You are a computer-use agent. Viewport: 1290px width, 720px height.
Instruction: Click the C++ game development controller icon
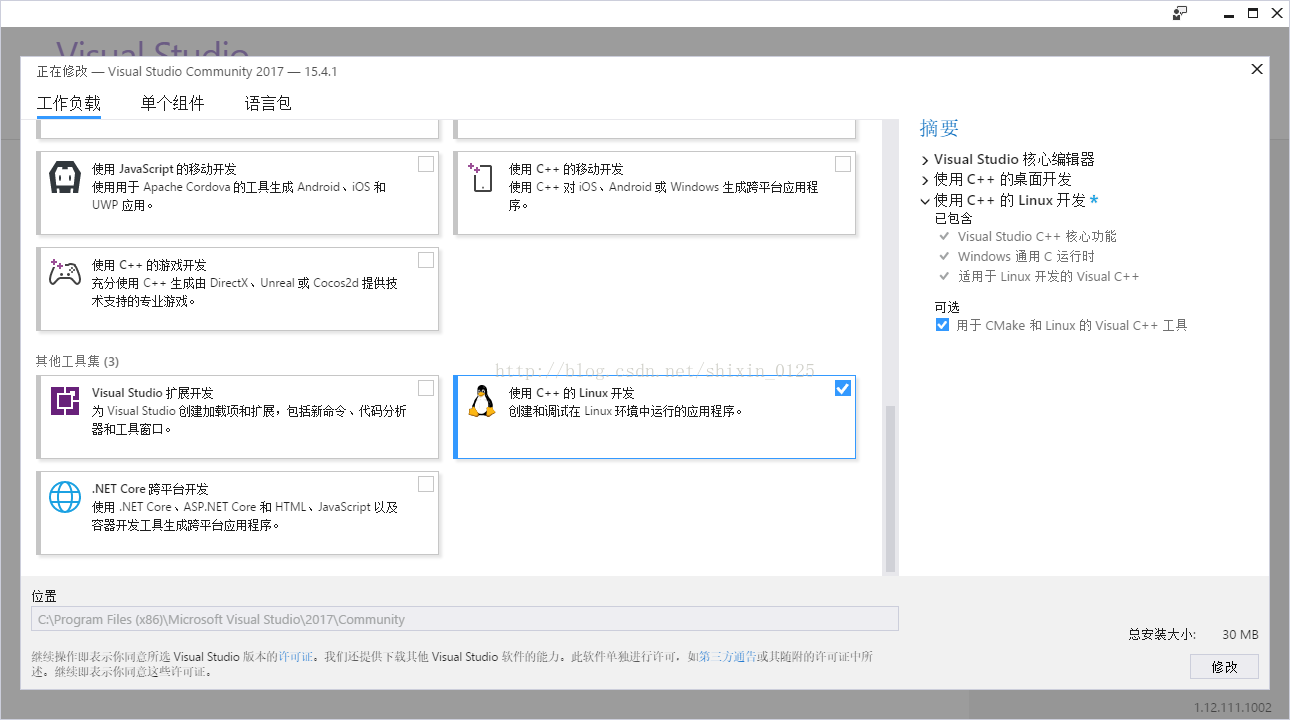(x=65, y=272)
